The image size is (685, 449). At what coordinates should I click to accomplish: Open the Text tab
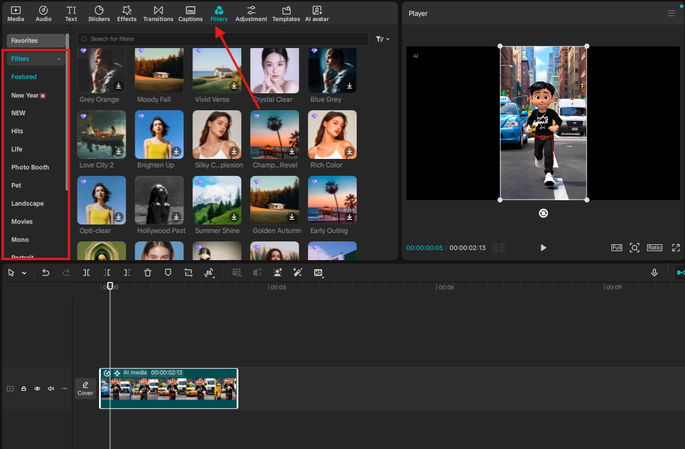[x=71, y=14]
